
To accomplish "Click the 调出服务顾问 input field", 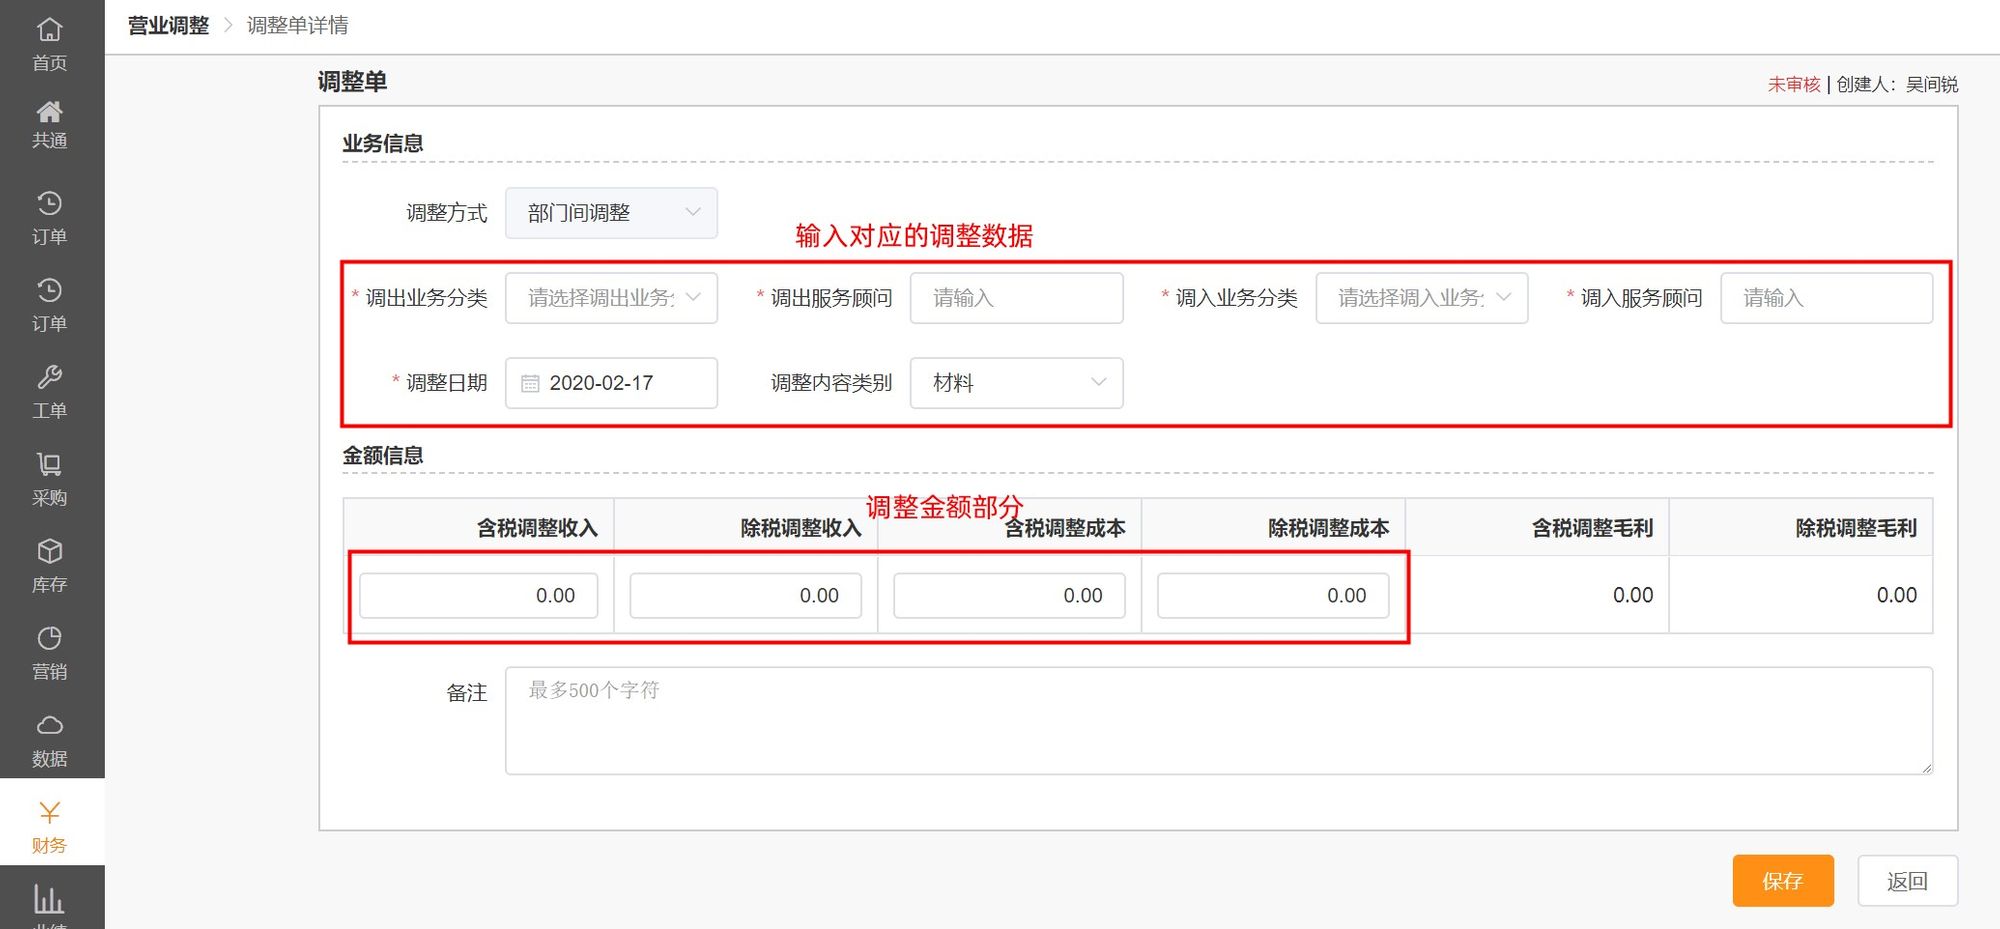I will click(1016, 298).
